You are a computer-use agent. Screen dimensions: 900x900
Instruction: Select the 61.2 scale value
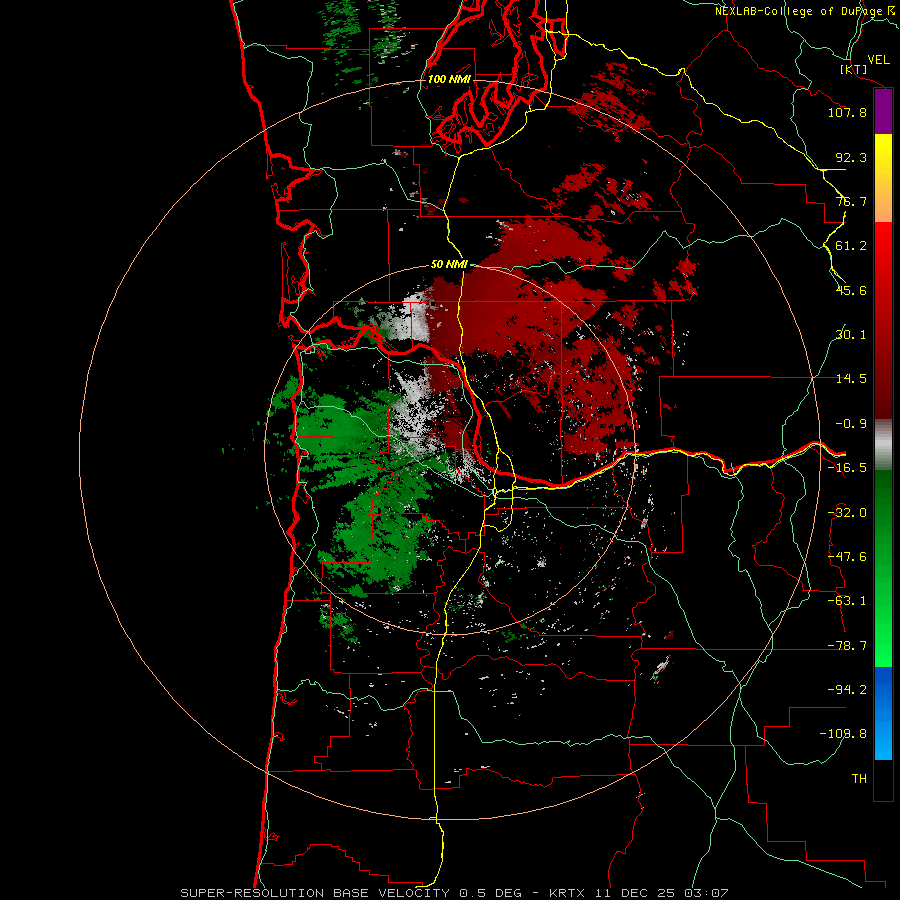pyautogui.click(x=851, y=246)
